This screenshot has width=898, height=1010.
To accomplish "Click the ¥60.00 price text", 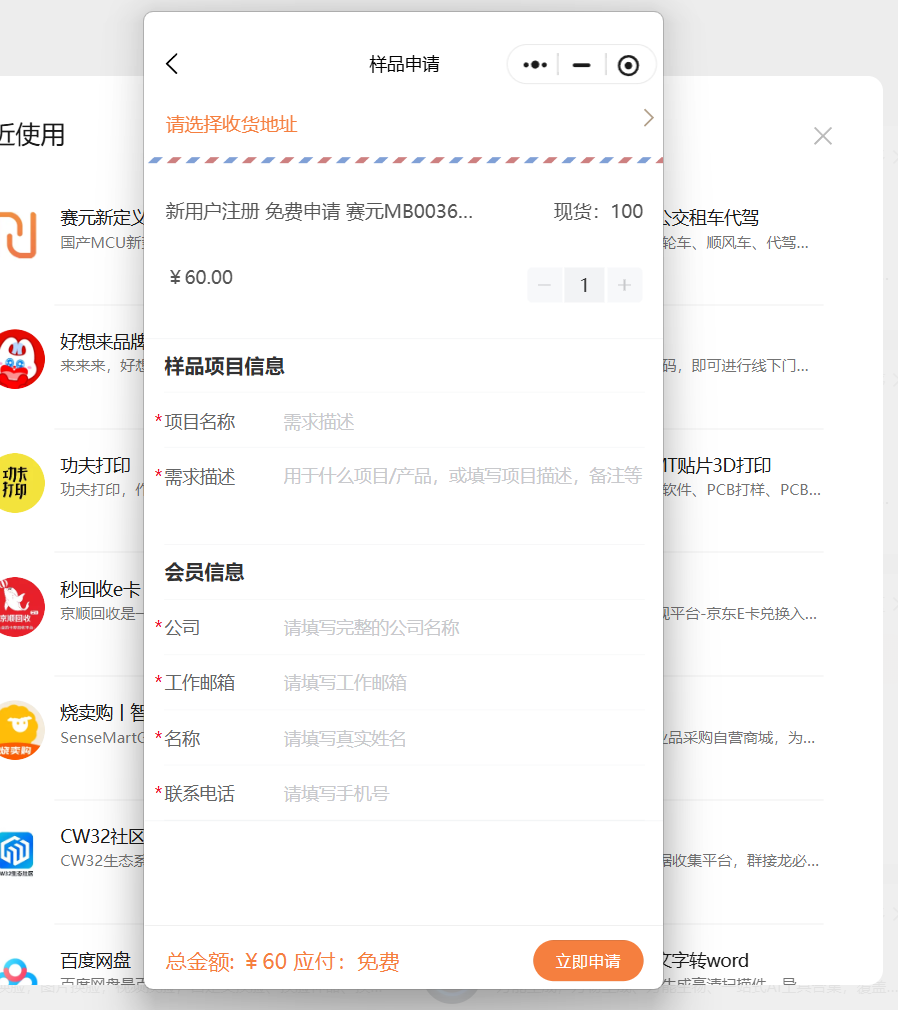I will (x=201, y=278).
